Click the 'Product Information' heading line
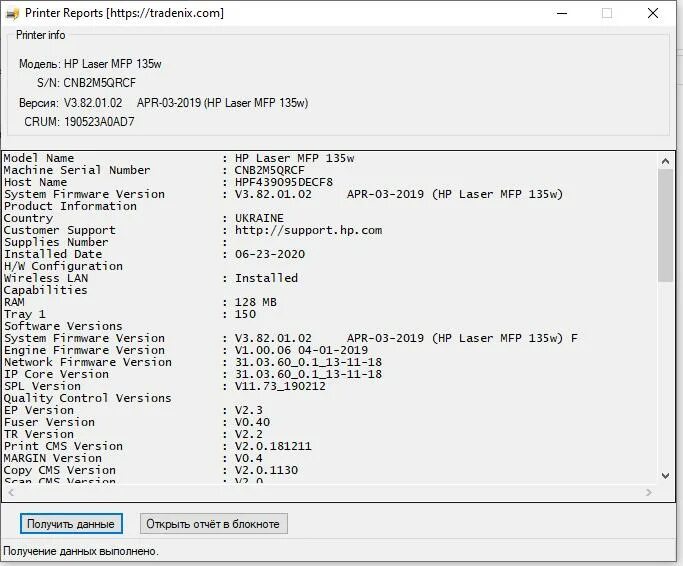Screen dimensions: 683x566 tap(70, 206)
